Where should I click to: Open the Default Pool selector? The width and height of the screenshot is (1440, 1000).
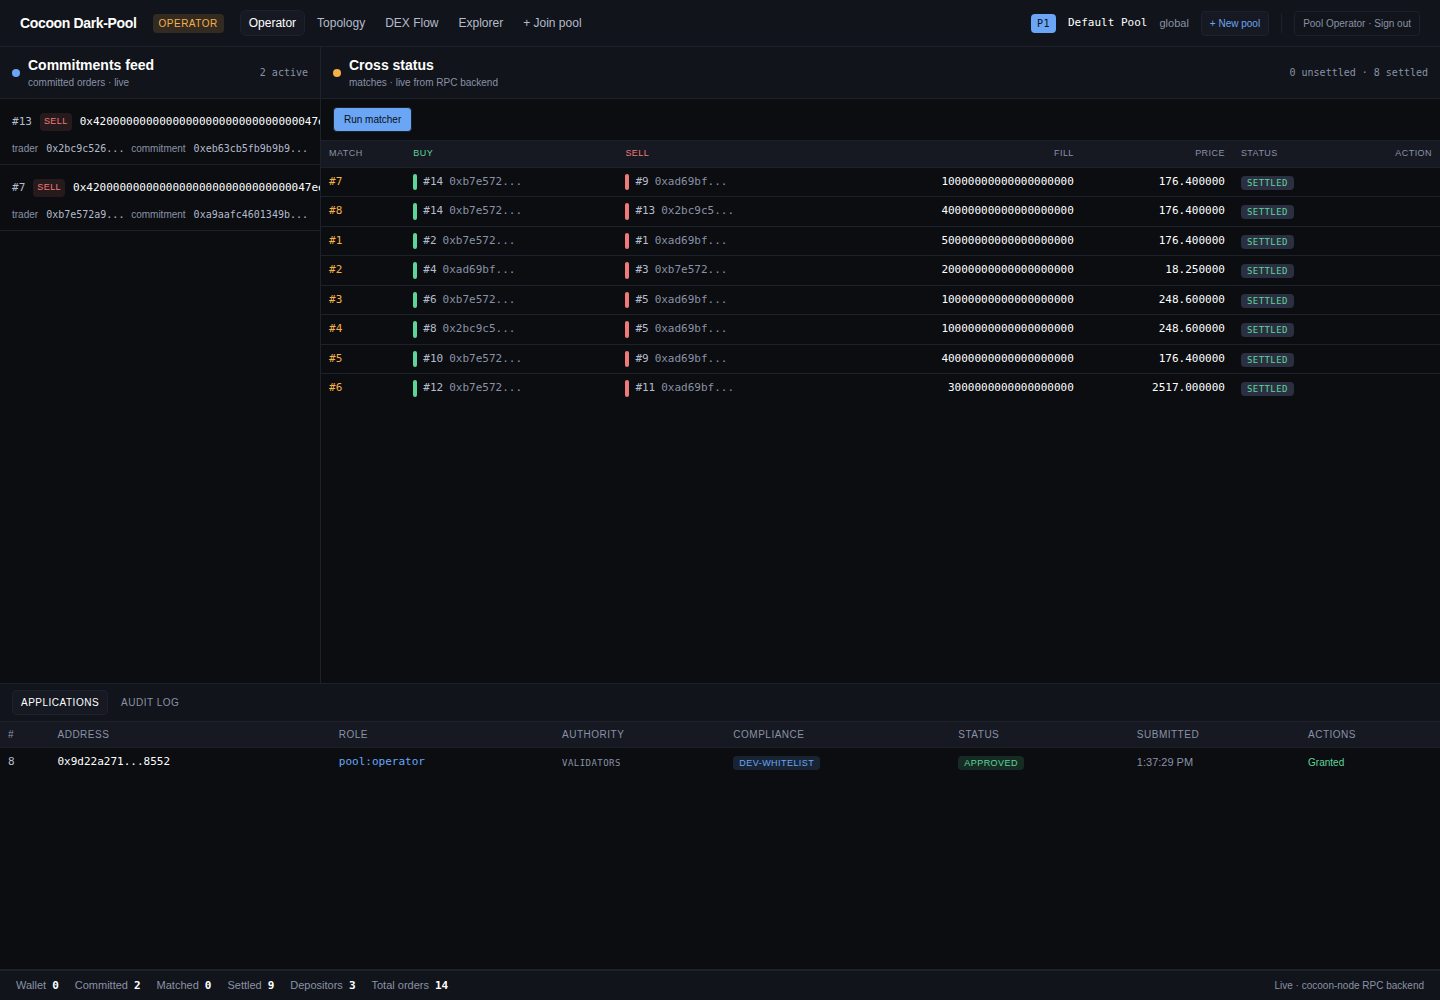[1107, 22]
